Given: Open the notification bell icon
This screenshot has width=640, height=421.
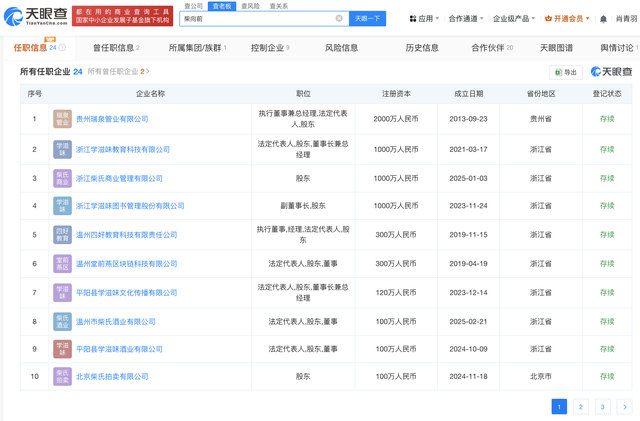Looking at the screenshot, I should pyautogui.click(x=603, y=19).
